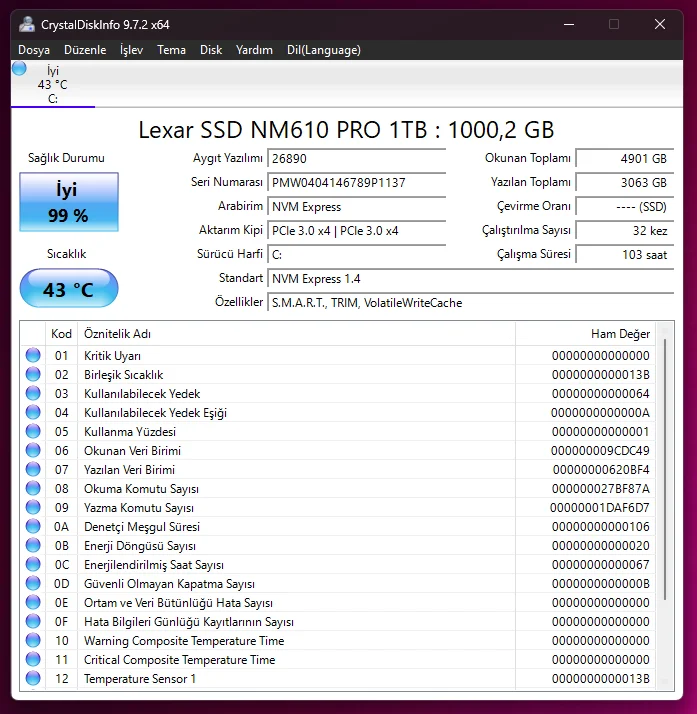Open the Dil(Language) menu

click(323, 50)
